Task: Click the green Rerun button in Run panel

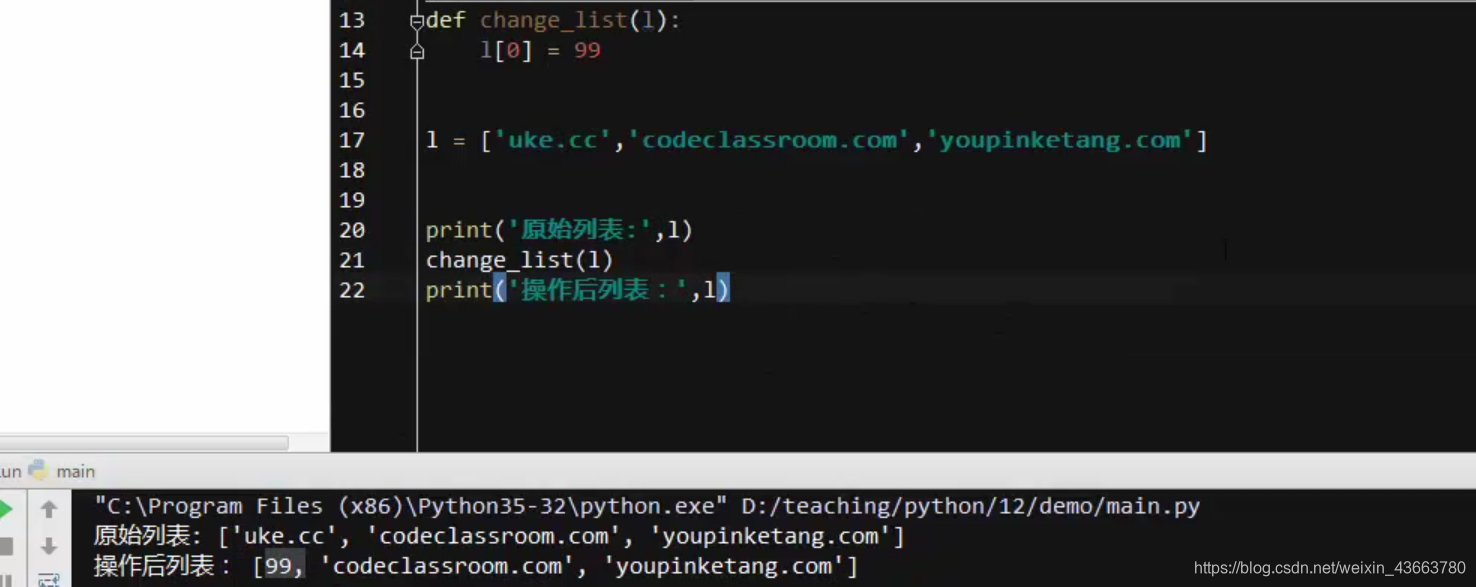Action: (4, 509)
